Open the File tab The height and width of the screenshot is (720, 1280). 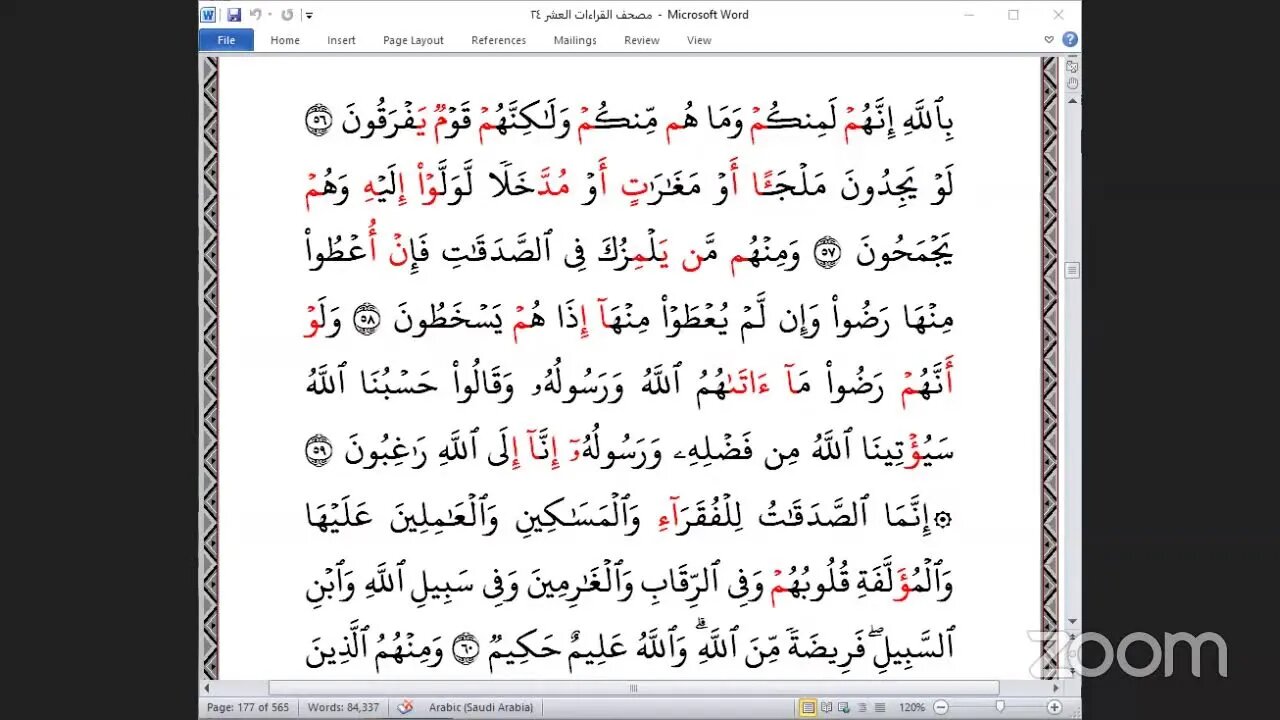click(x=226, y=40)
